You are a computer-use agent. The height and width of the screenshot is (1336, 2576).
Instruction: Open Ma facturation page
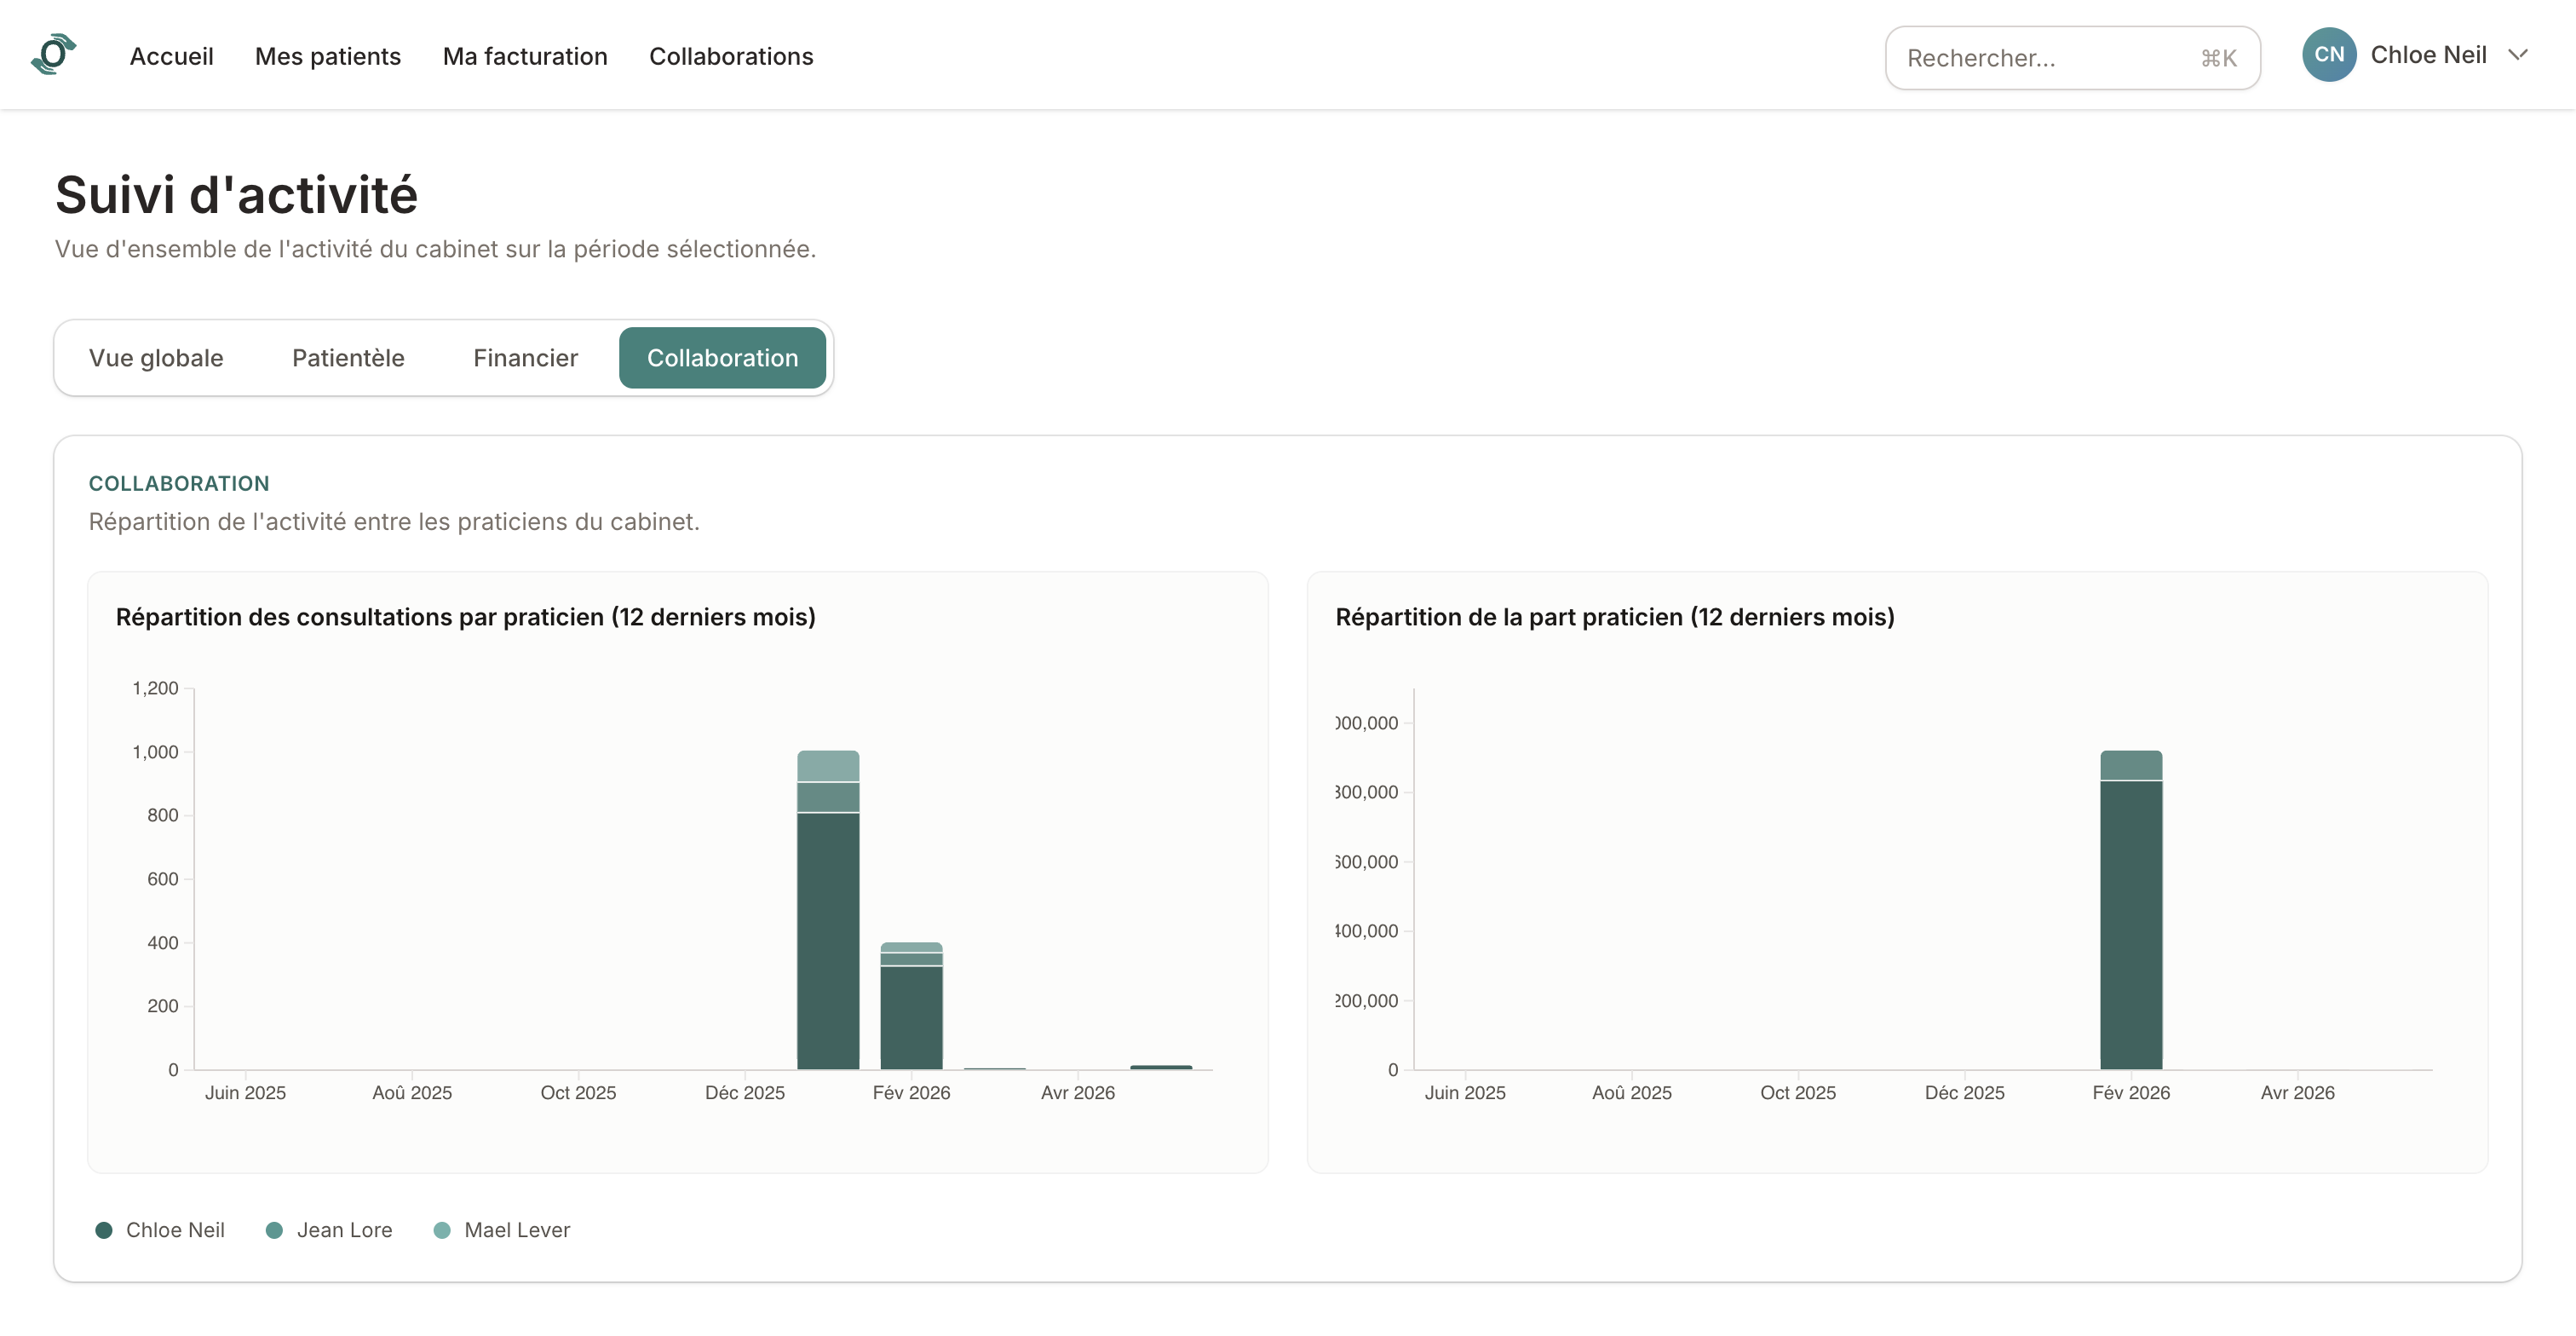[x=525, y=56]
